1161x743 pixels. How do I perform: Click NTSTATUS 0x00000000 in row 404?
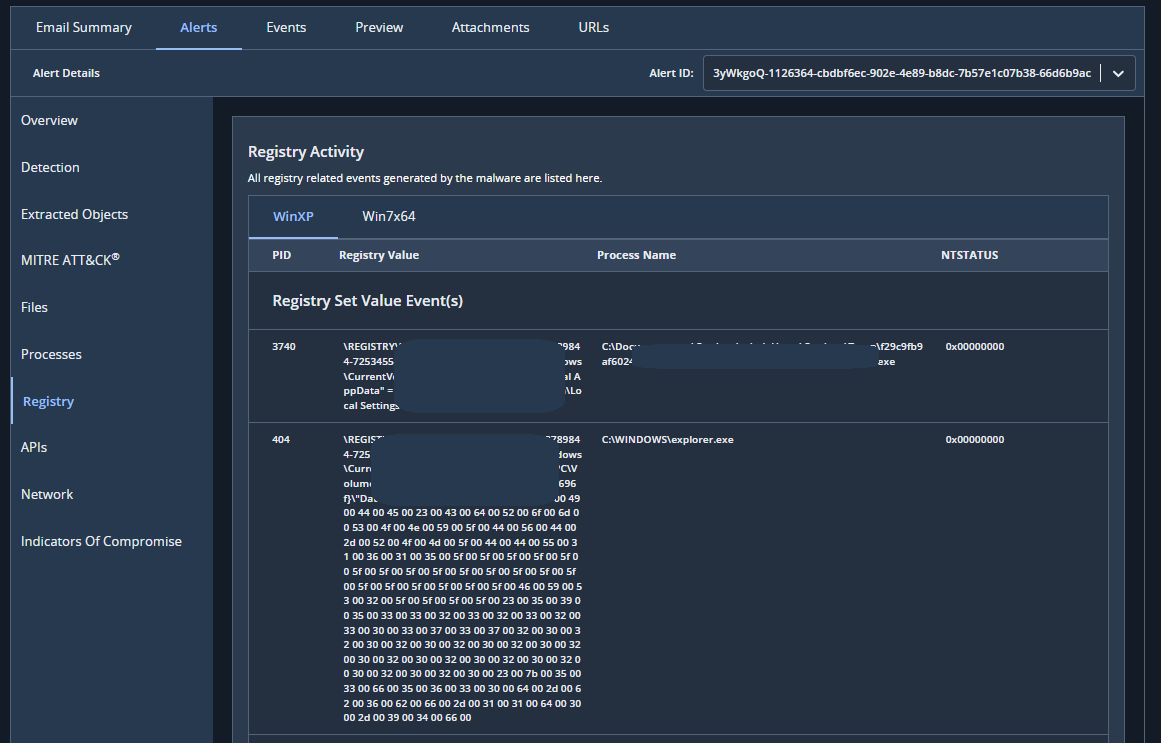click(974, 439)
